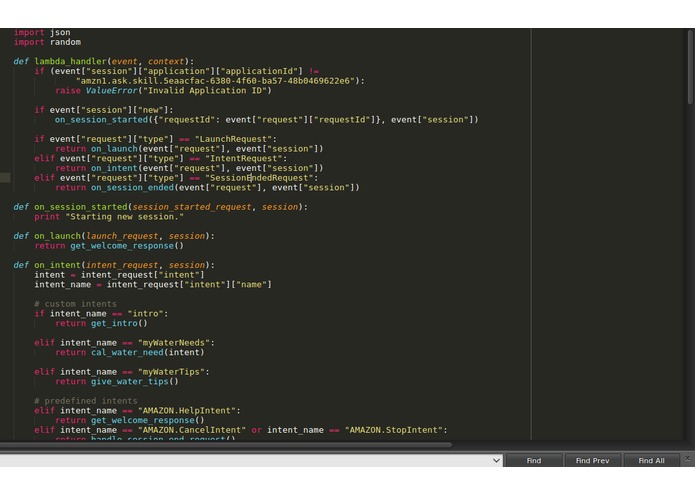Click the "give_water_tips()" call

coord(135,382)
